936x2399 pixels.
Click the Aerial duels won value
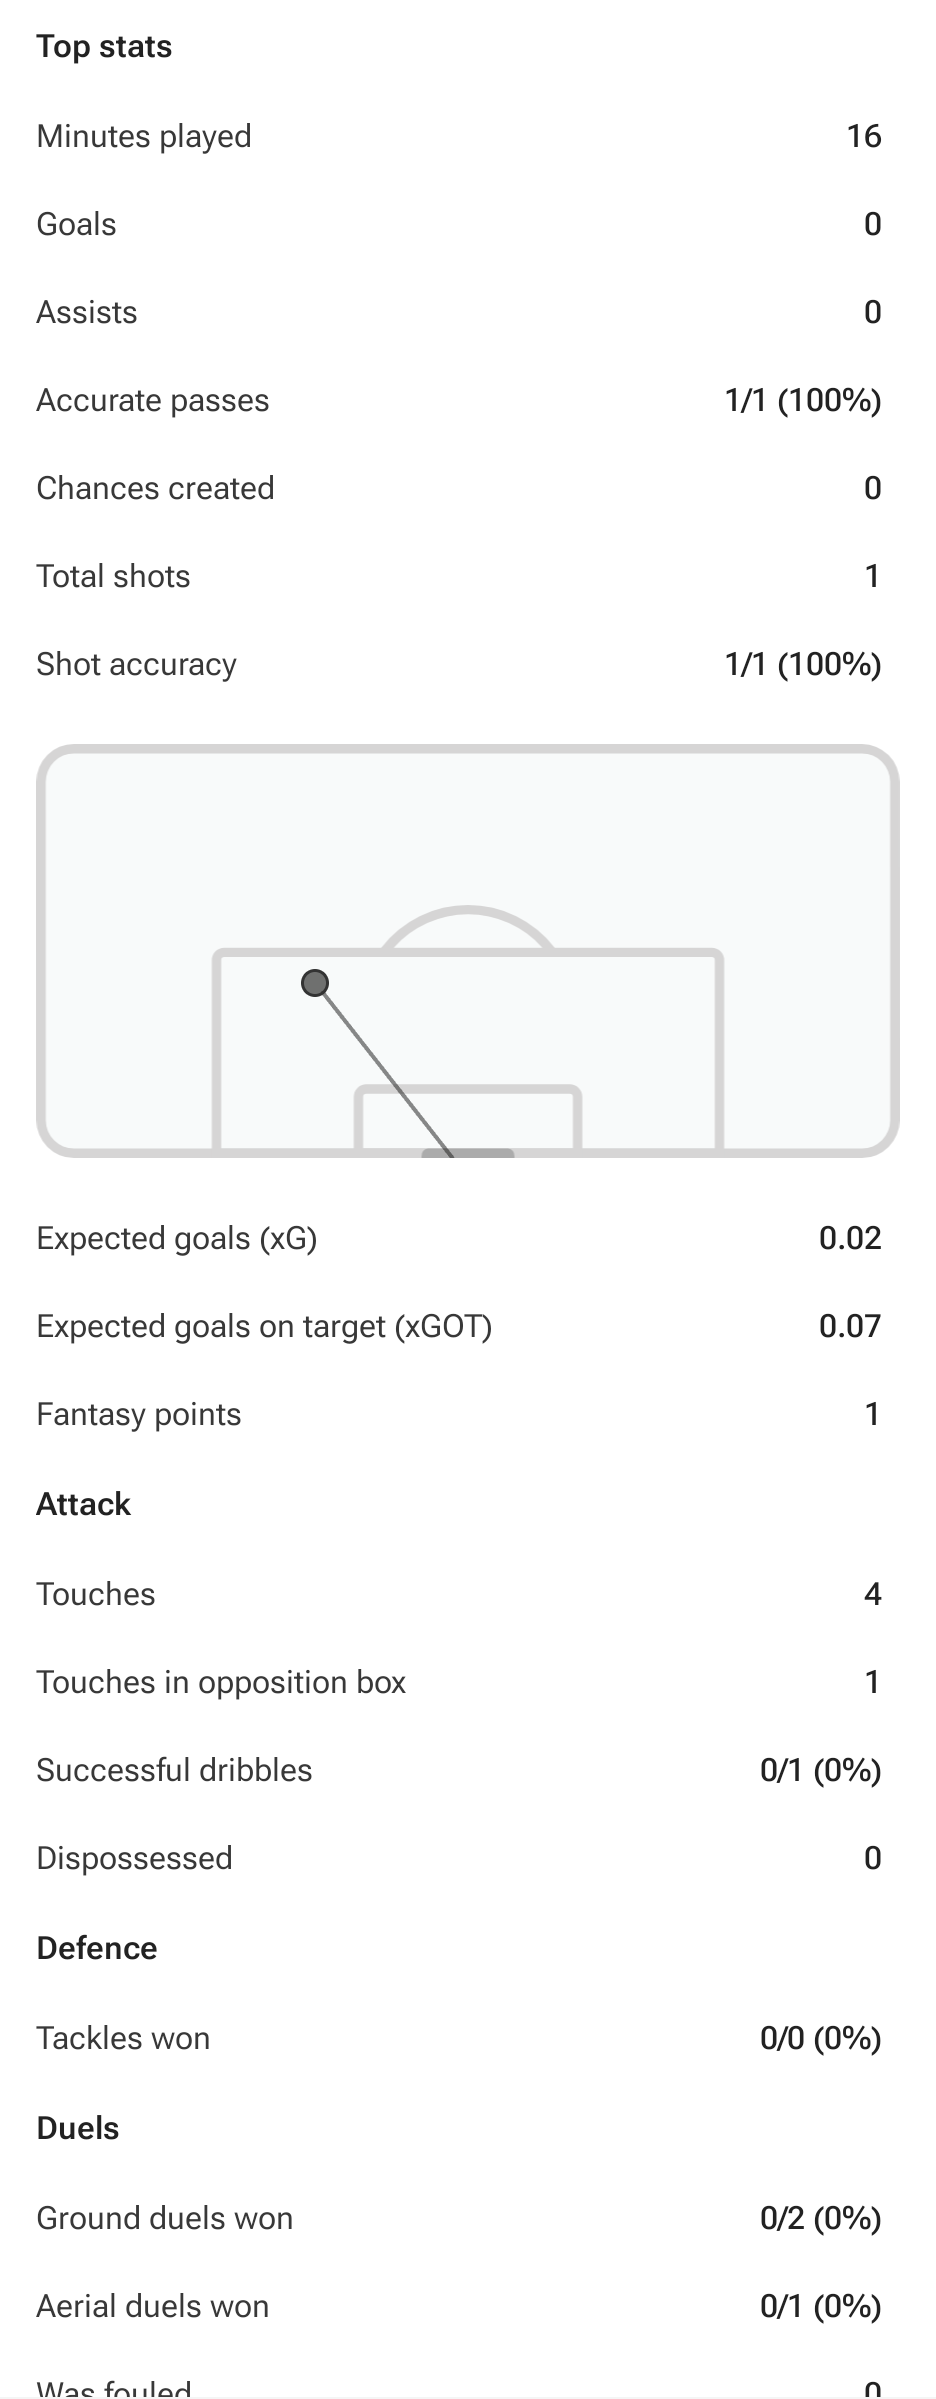click(821, 2306)
